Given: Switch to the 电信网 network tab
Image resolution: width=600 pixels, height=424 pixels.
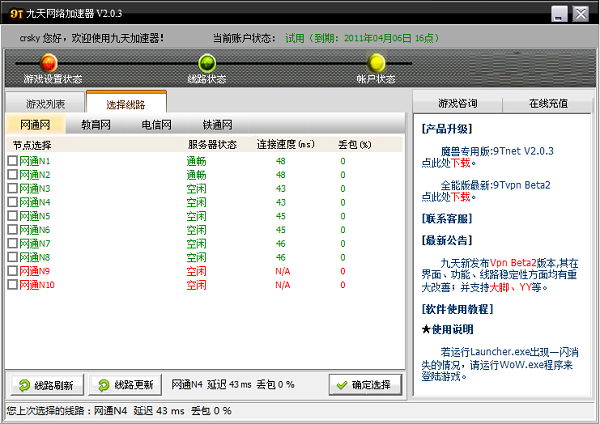Looking at the screenshot, I should (x=156, y=125).
